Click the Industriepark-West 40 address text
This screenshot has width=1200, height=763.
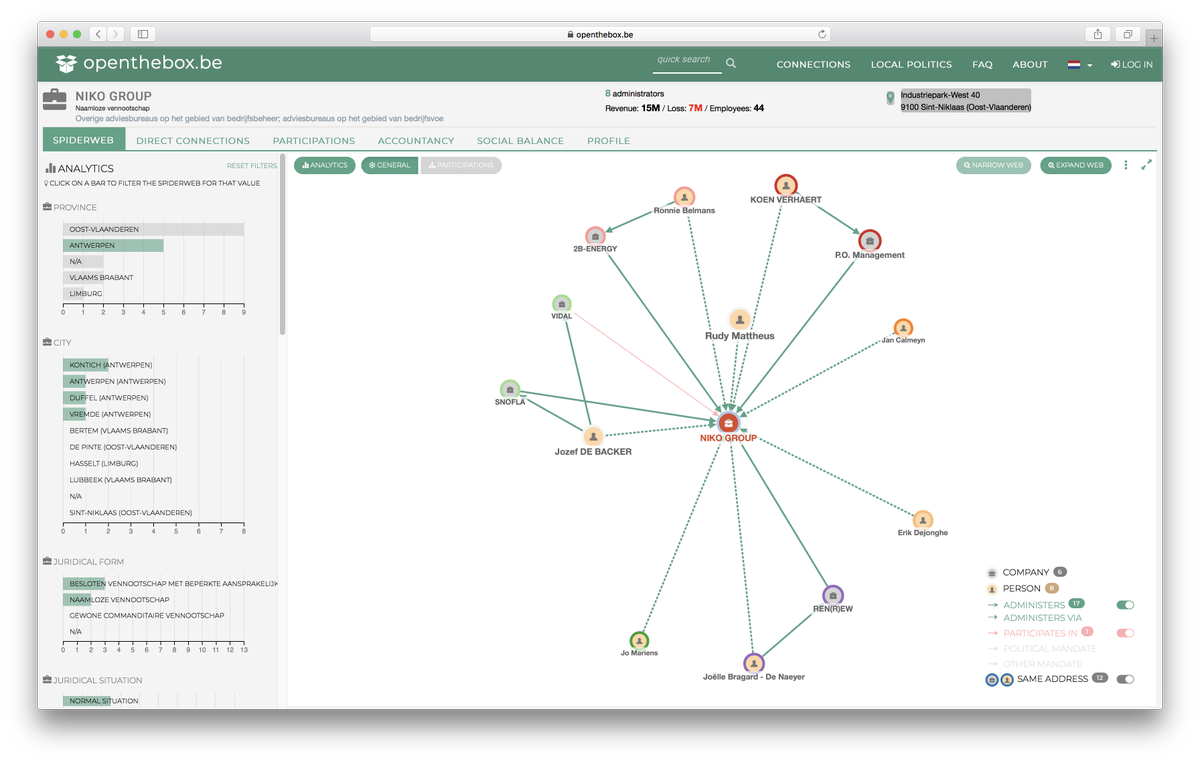[x=940, y=95]
